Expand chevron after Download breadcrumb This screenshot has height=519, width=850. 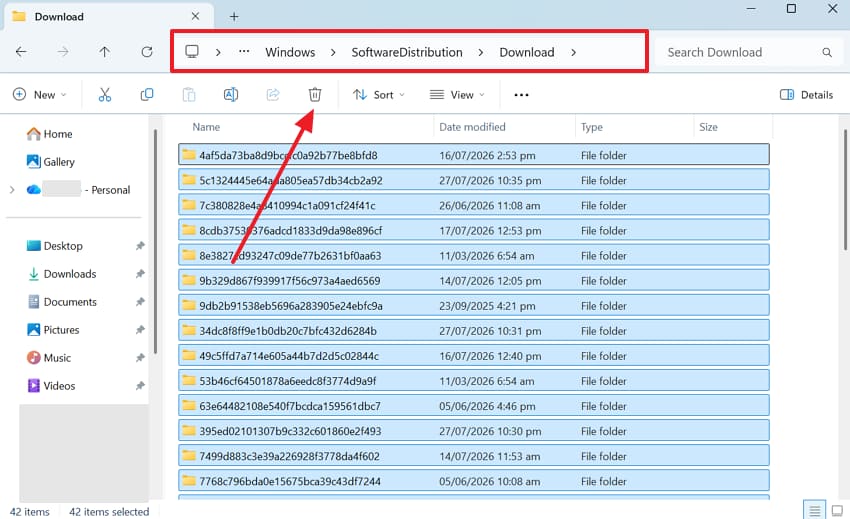click(573, 52)
